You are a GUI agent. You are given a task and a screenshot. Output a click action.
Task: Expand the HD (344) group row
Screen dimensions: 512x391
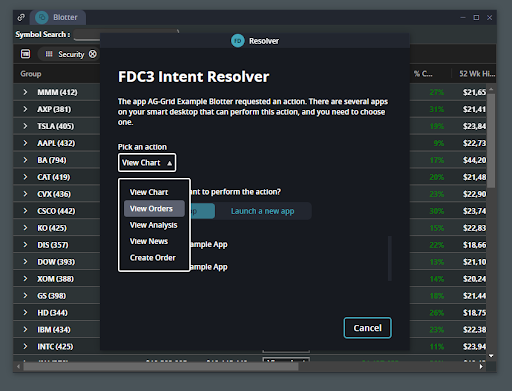click(x=25, y=313)
